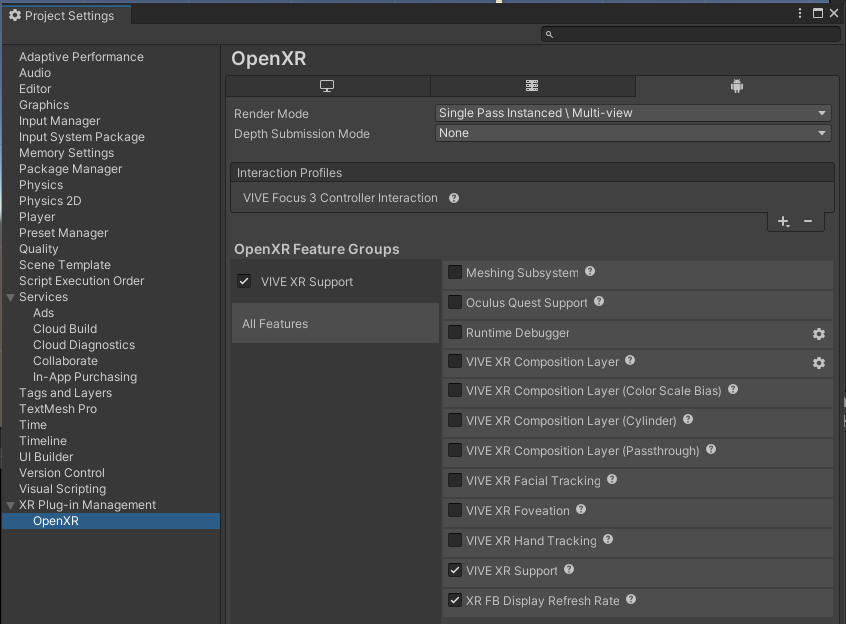
Task: Open Runtime Debugger settings gear
Action: click(x=818, y=334)
